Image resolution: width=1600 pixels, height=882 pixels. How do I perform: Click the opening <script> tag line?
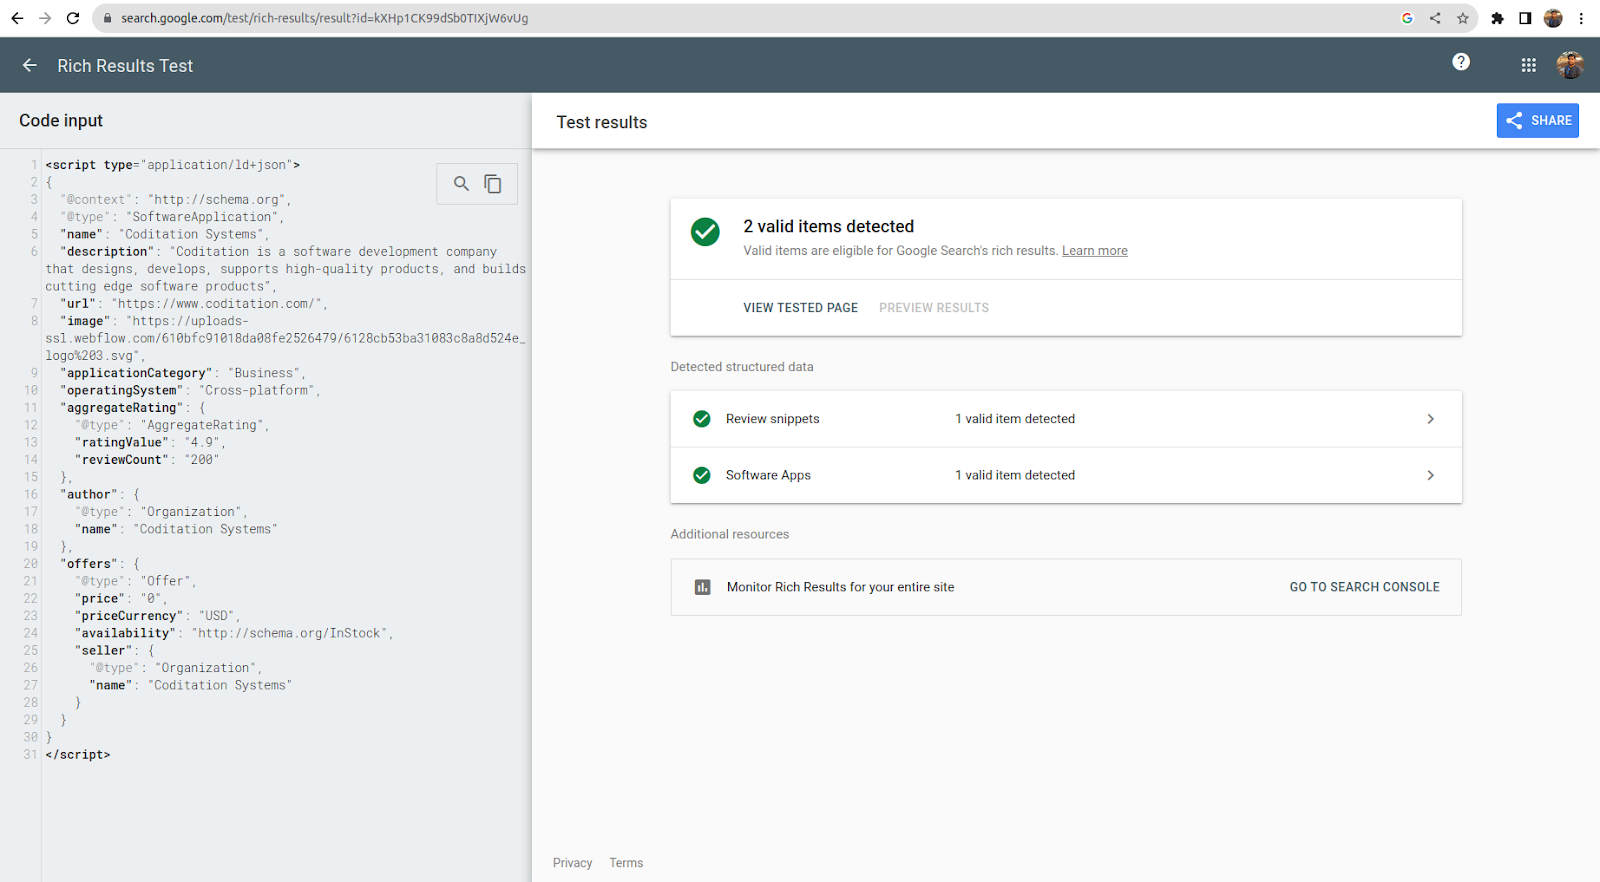tap(172, 165)
